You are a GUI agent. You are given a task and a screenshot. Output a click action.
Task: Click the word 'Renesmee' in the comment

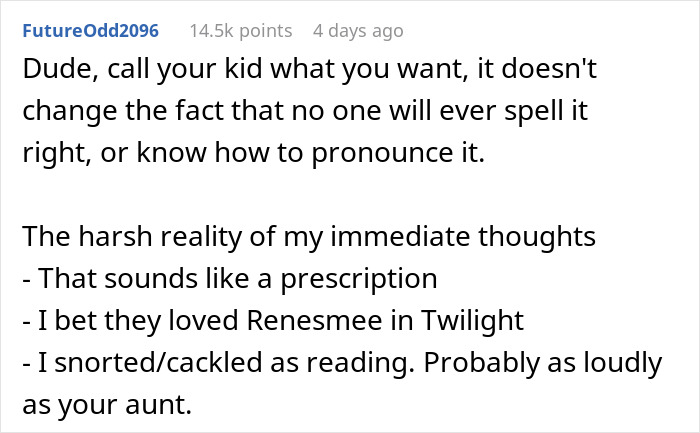(x=315, y=321)
